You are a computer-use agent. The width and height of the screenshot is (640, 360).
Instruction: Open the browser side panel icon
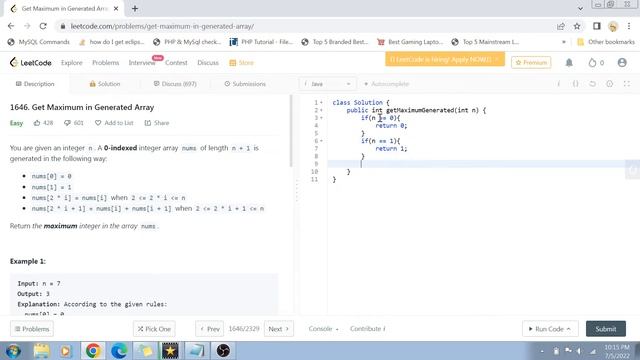click(x=597, y=26)
